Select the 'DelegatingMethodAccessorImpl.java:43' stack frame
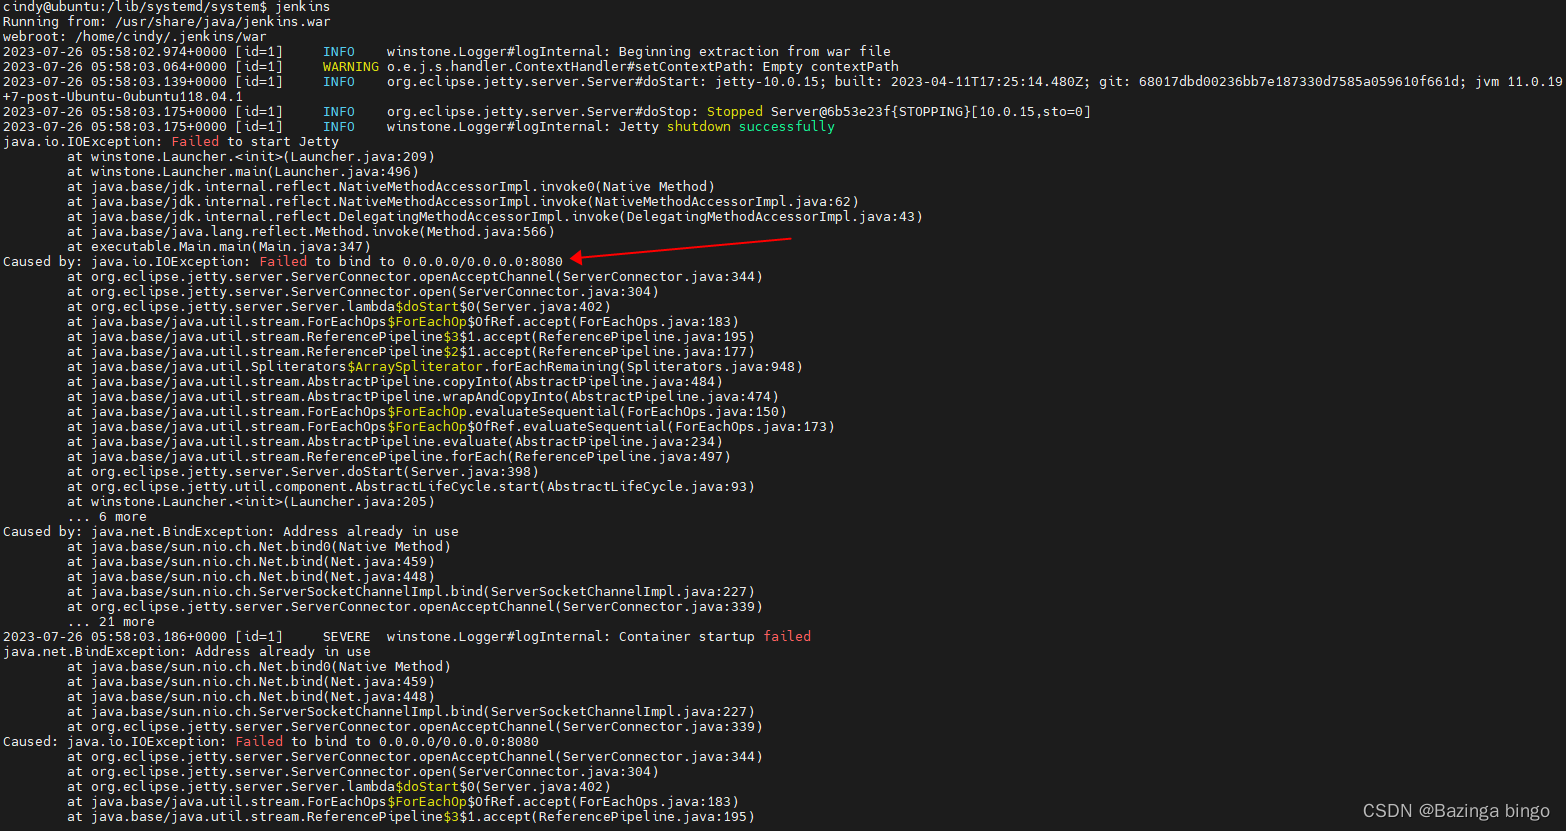The image size is (1566, 831). [x=495, y=217]
